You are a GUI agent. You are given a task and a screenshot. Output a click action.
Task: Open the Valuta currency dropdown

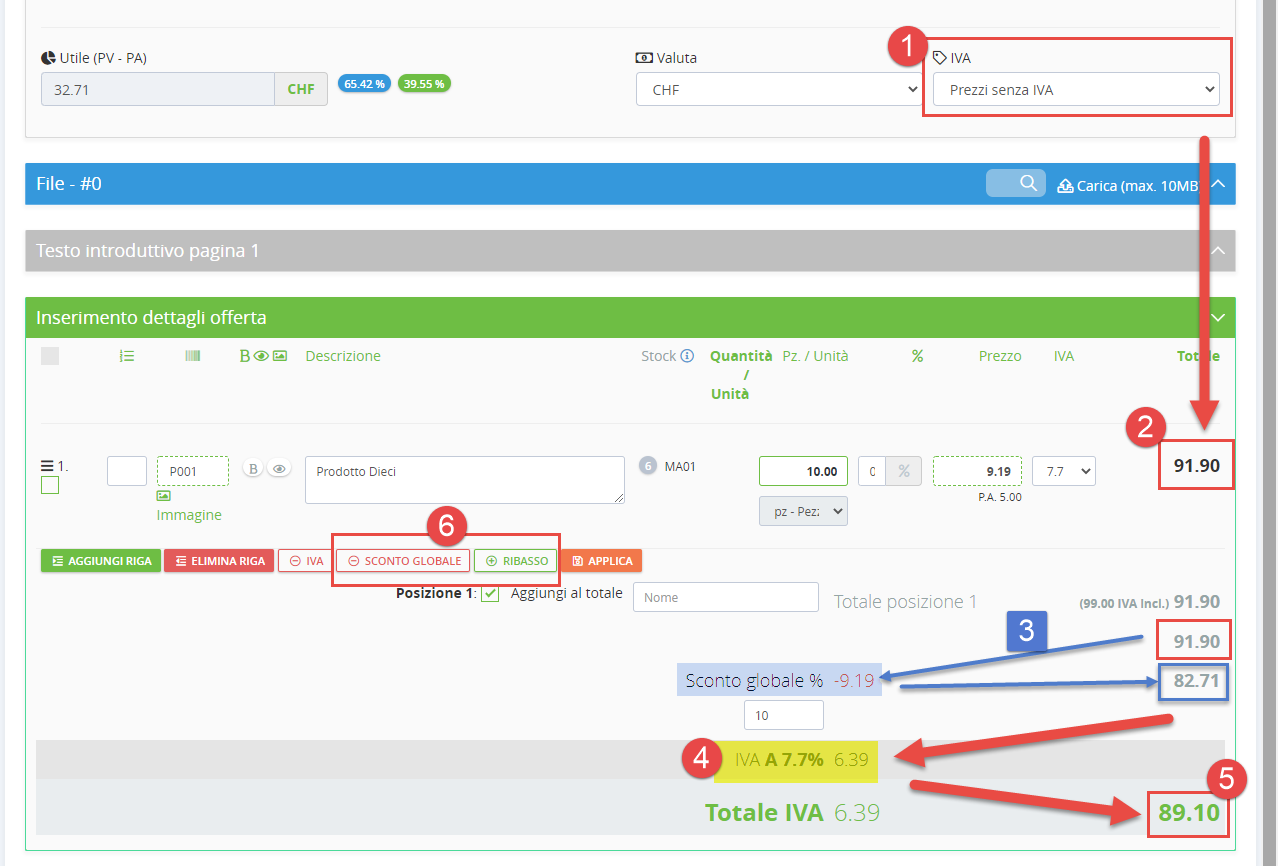(x=778, y=90)
